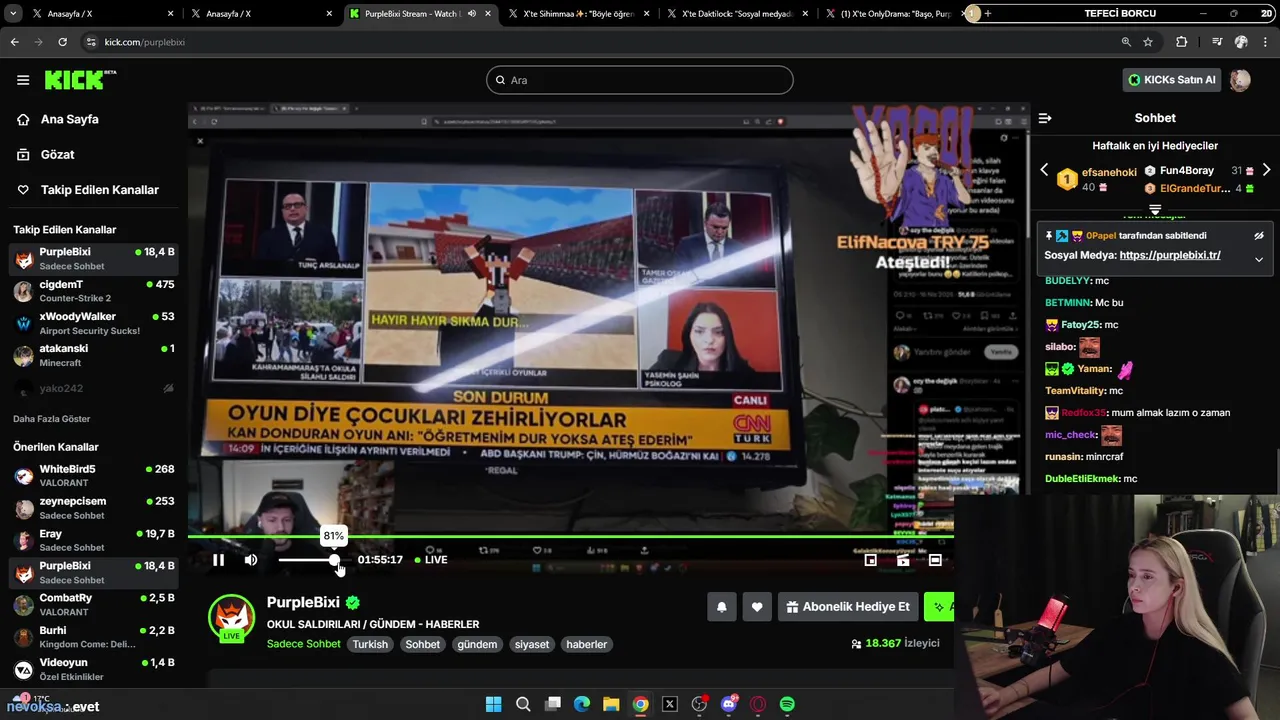Expand Daha Fazla Göster in followed channels
Viewport: 1280px width, 720px height.
tap(52, 418)
